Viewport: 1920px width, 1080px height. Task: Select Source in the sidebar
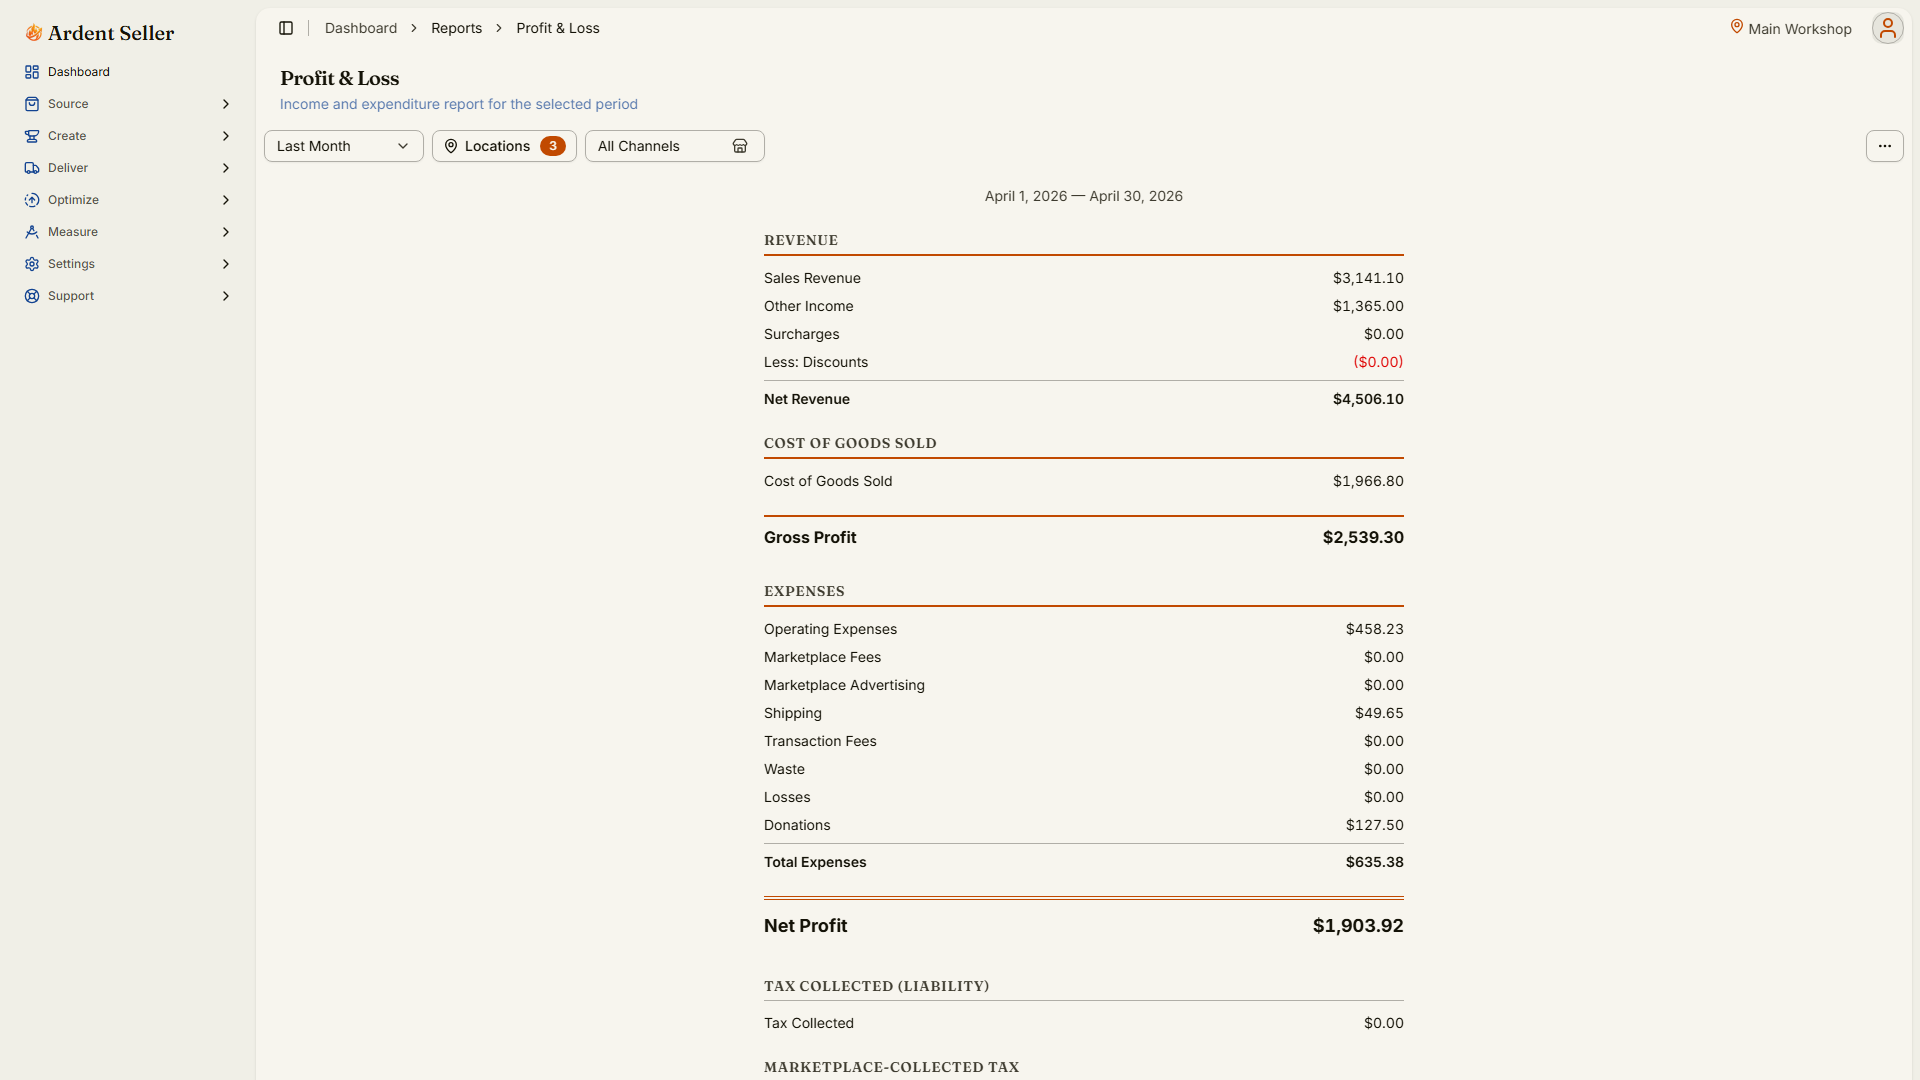pos(128,104)
